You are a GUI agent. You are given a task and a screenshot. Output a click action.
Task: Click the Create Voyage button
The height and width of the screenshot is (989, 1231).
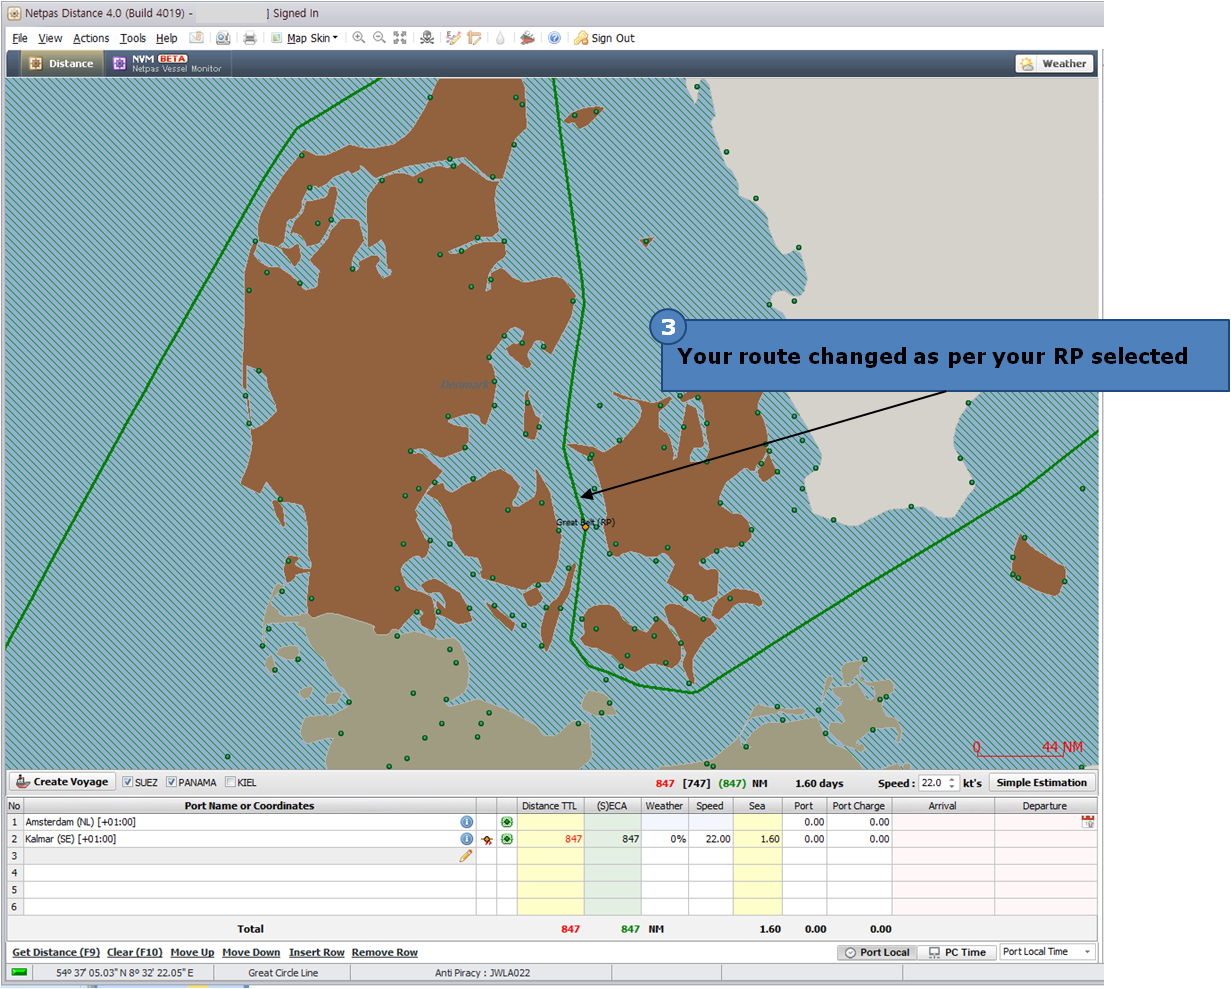point(62,782)
